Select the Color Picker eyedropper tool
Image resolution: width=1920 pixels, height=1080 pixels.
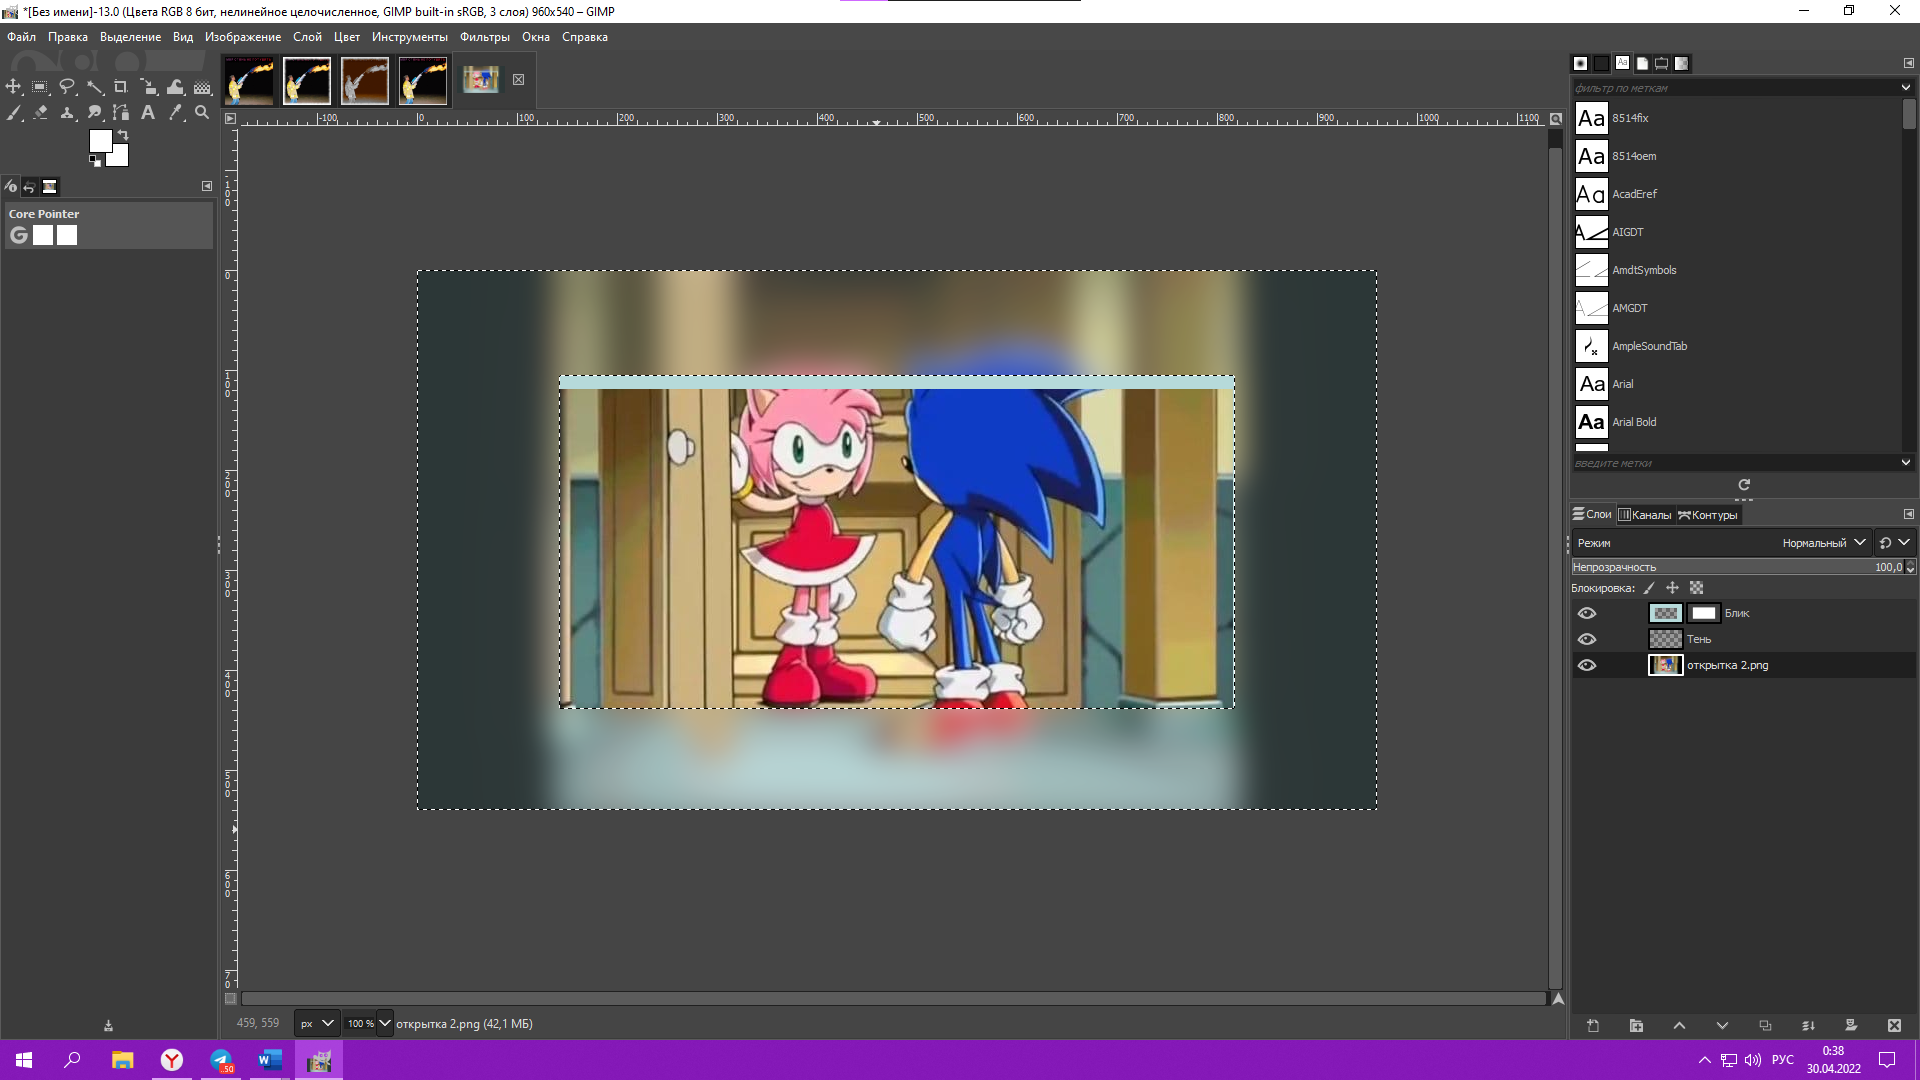[x=175, y=113]
